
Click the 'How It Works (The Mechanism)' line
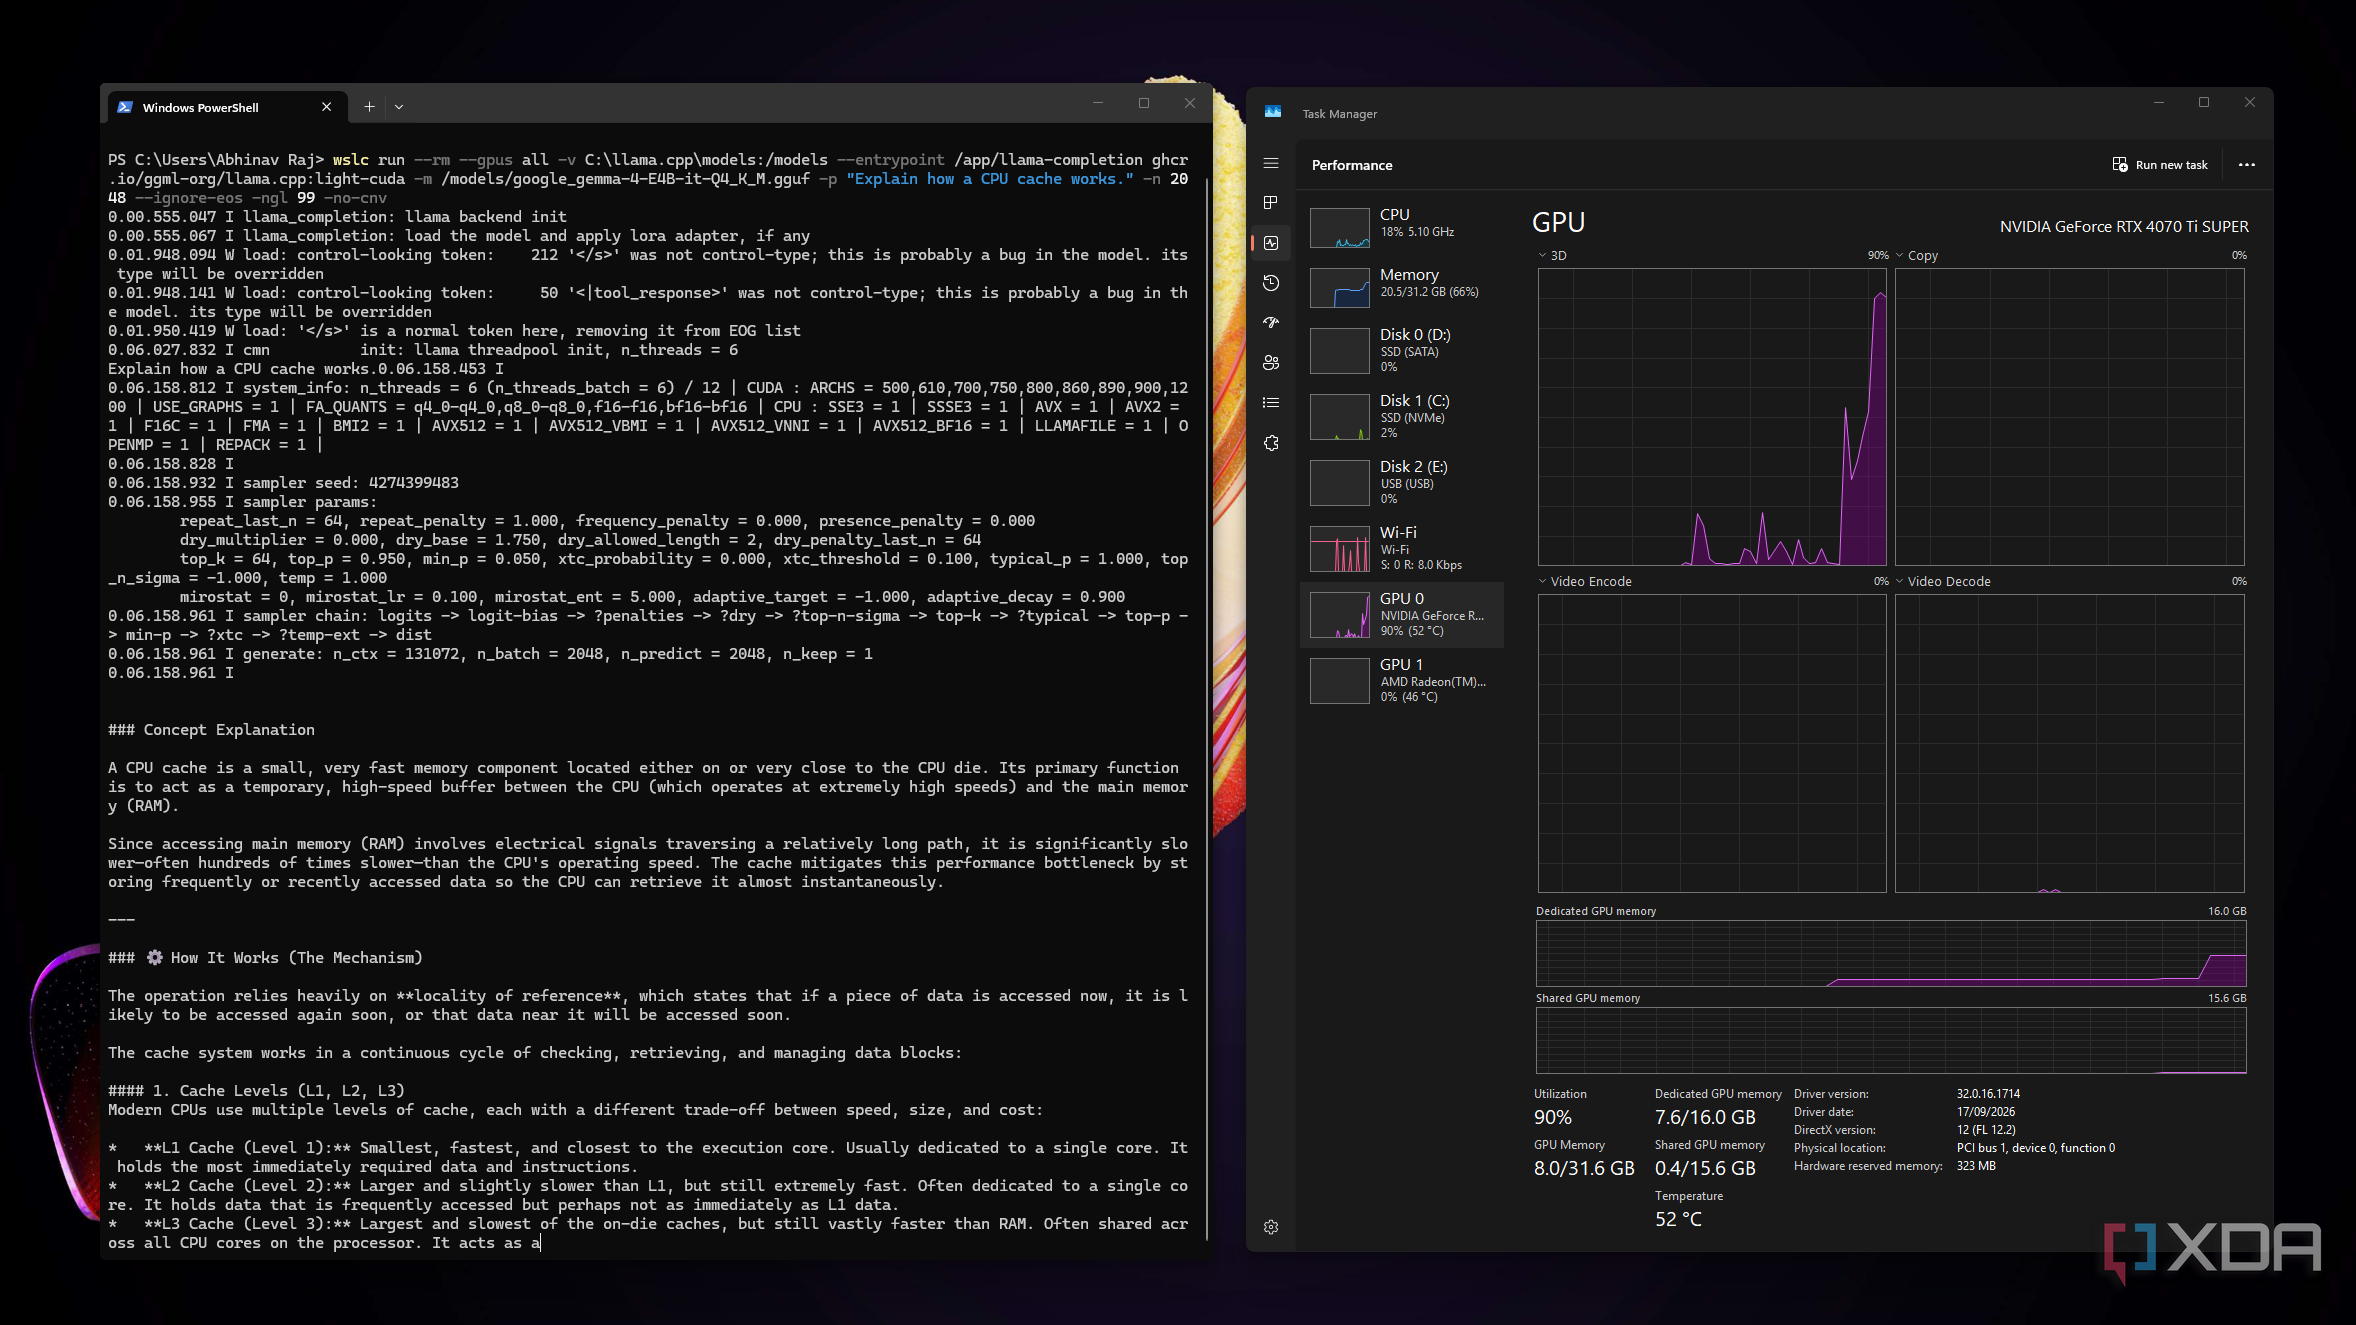(265, 958)
